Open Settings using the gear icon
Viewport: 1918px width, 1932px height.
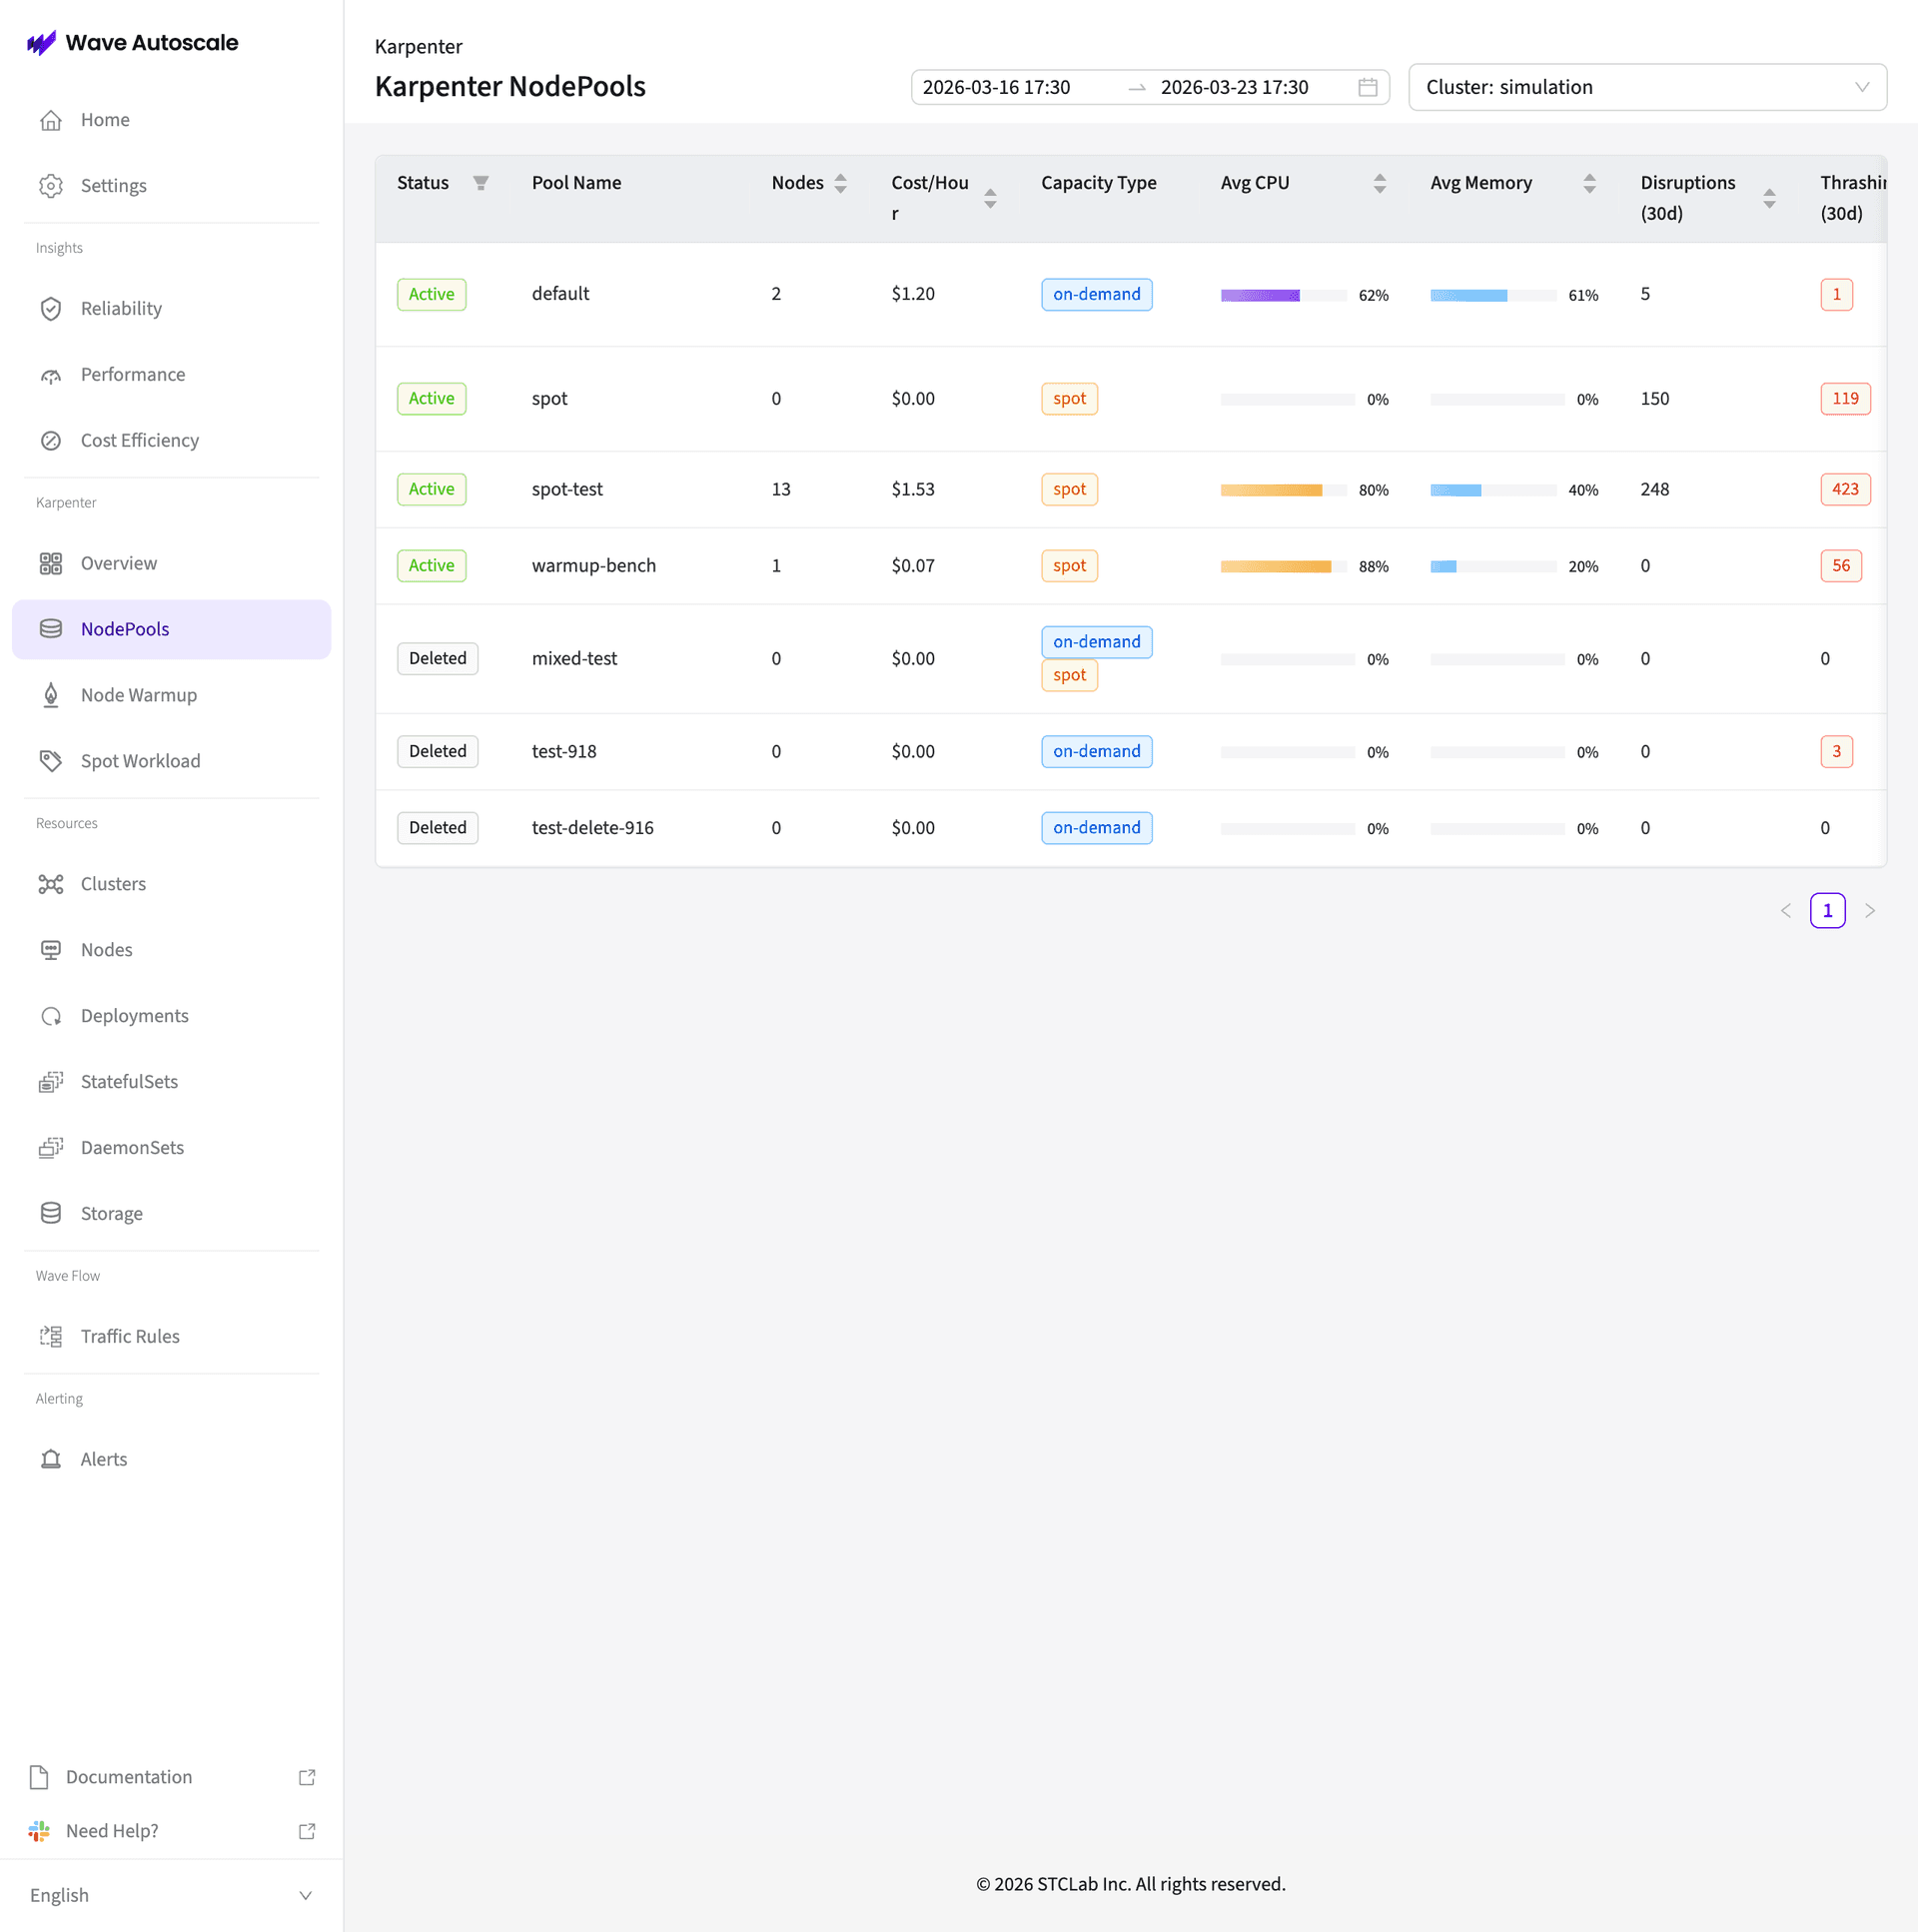tap(51, 186)
